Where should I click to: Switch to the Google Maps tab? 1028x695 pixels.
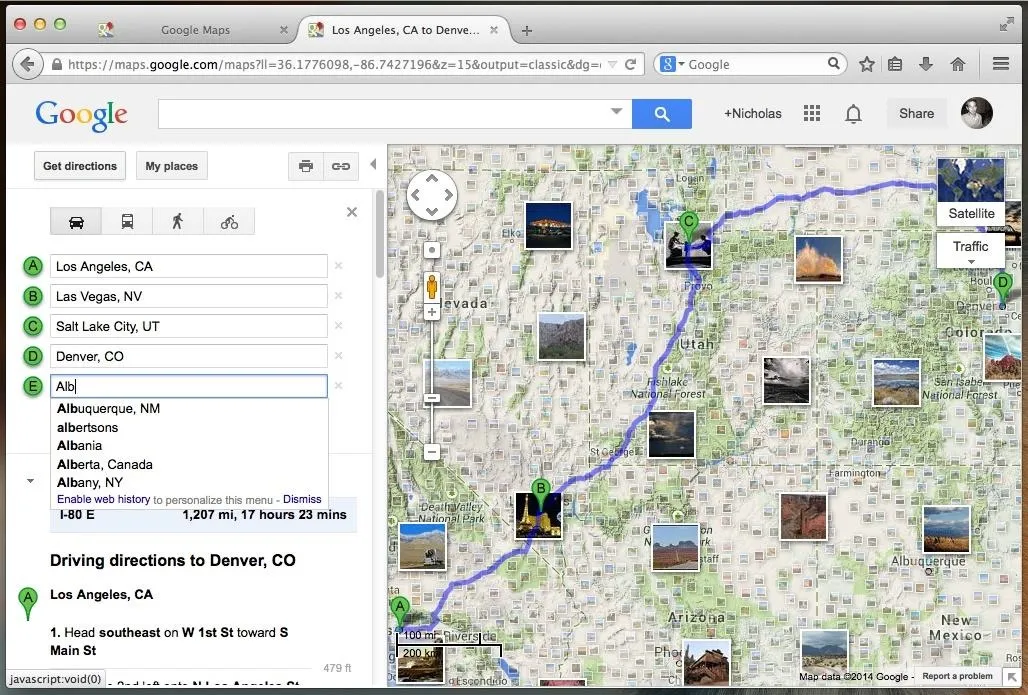point(193,30)
